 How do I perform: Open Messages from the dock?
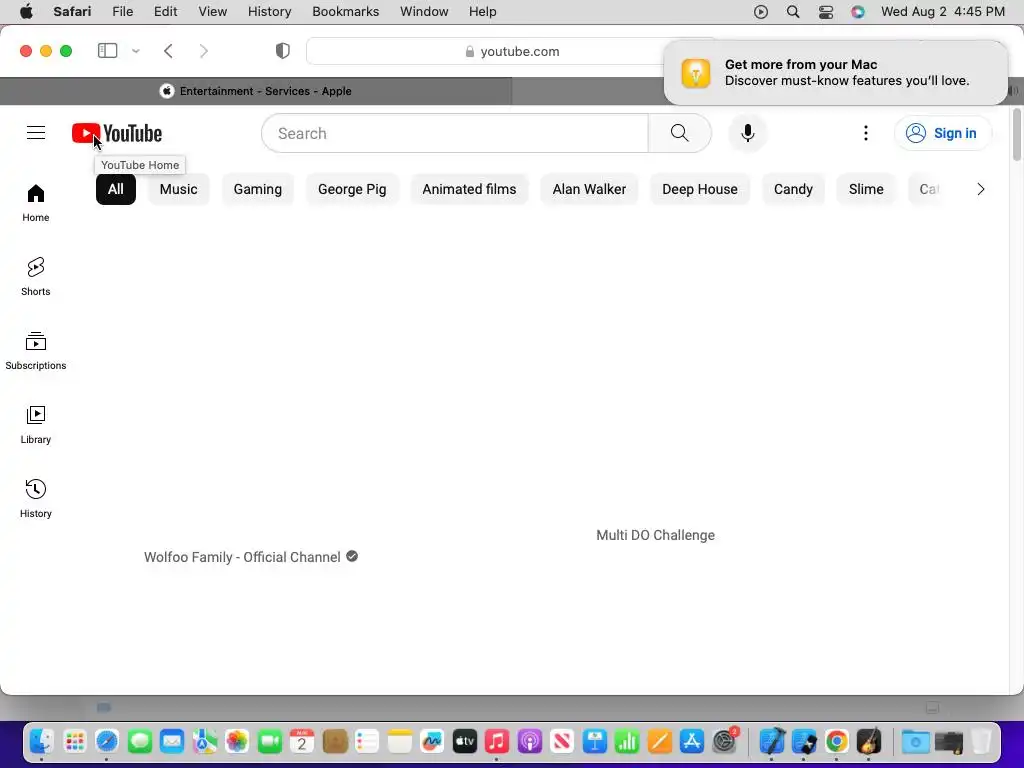[x=140, y=742]
